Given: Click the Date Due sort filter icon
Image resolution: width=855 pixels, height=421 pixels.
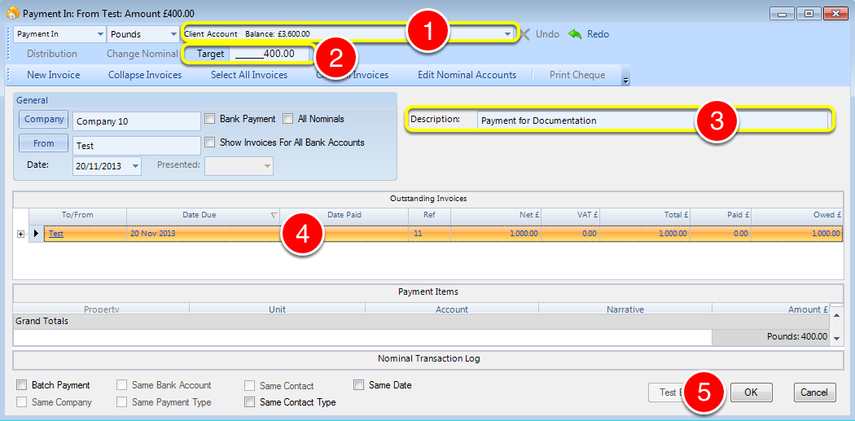Looking at the screenshot, I should tap(274, 215).
